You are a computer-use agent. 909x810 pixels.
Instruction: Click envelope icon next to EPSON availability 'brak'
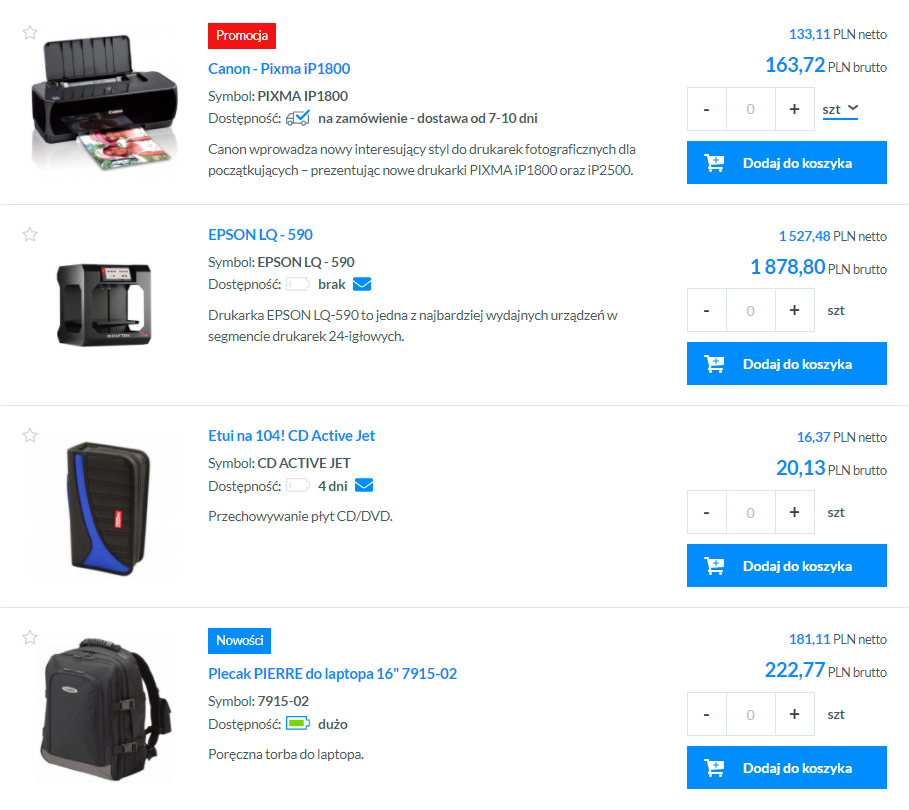[362, 284]
